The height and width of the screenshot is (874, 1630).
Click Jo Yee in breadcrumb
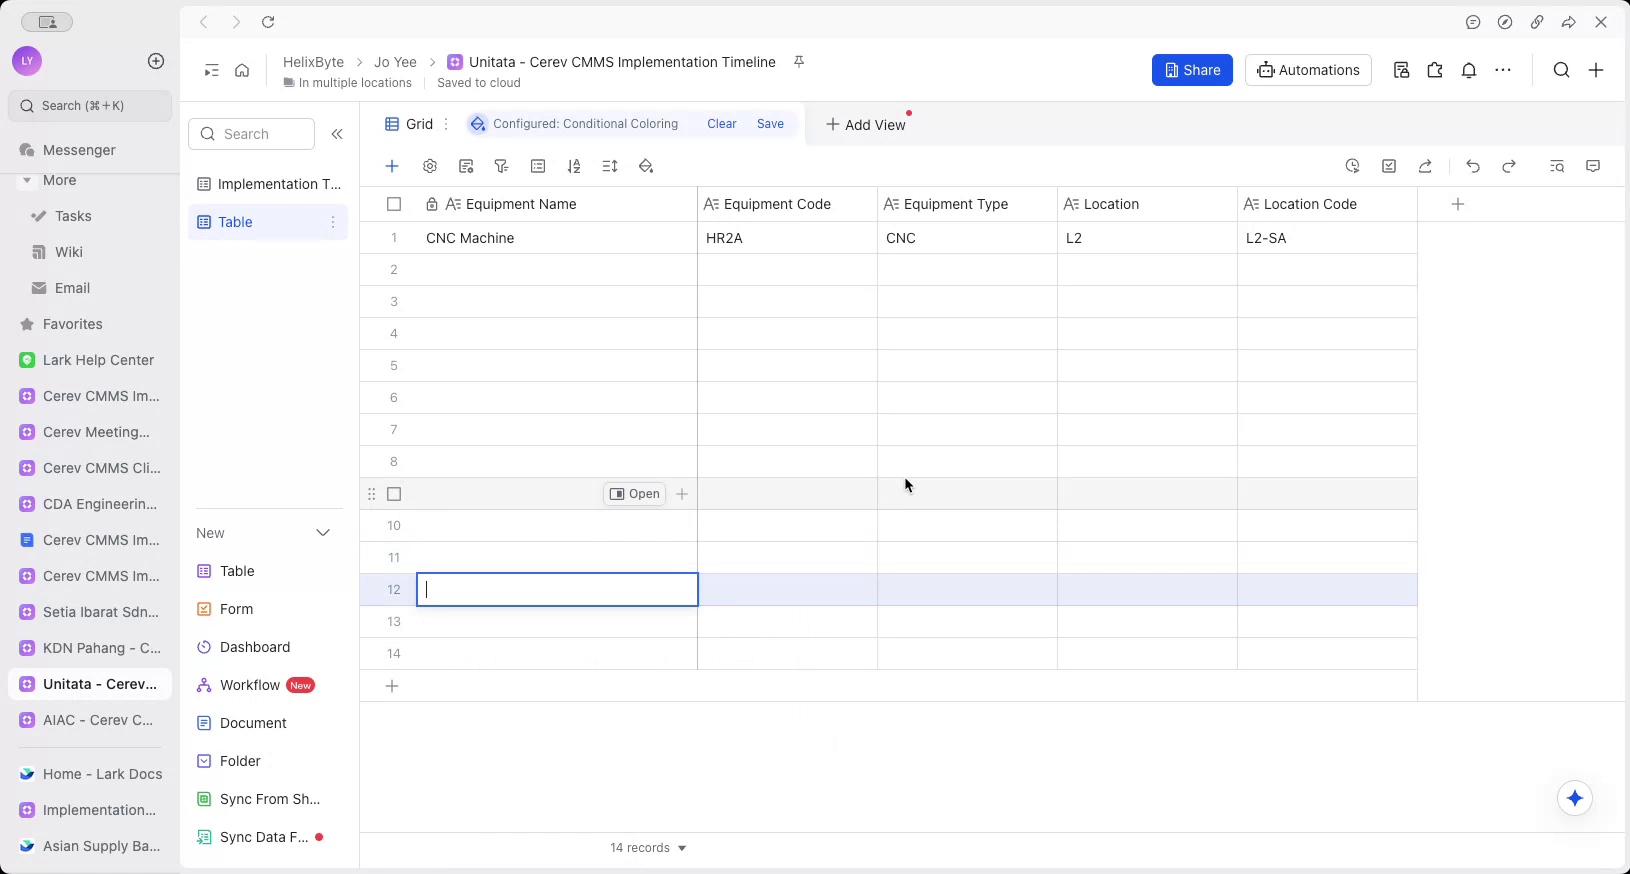395,62
